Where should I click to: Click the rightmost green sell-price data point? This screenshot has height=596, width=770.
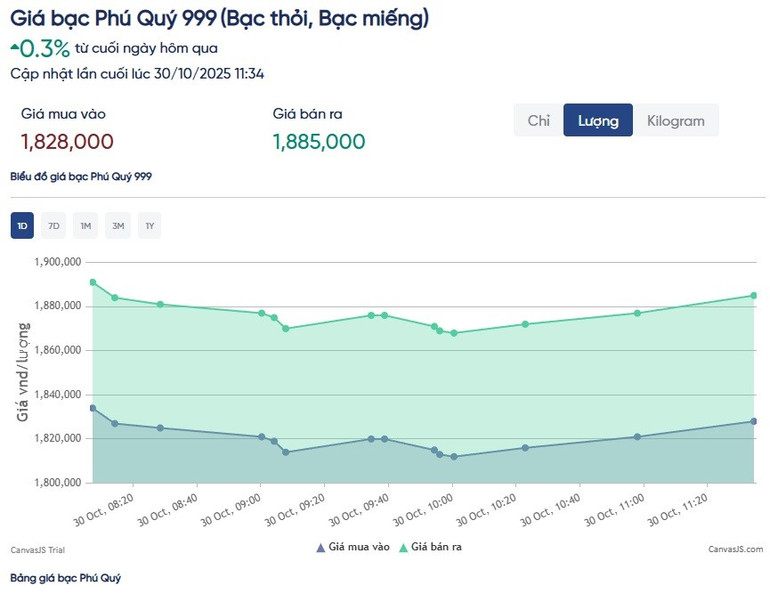753,295
